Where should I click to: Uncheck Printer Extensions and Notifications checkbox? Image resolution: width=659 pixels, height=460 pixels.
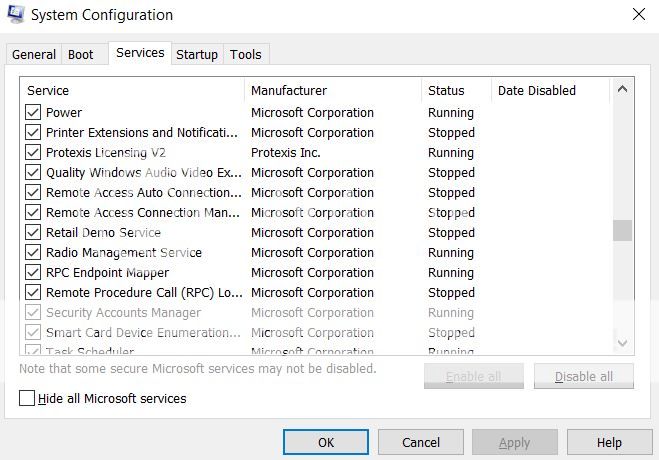(x=33, y=132)
